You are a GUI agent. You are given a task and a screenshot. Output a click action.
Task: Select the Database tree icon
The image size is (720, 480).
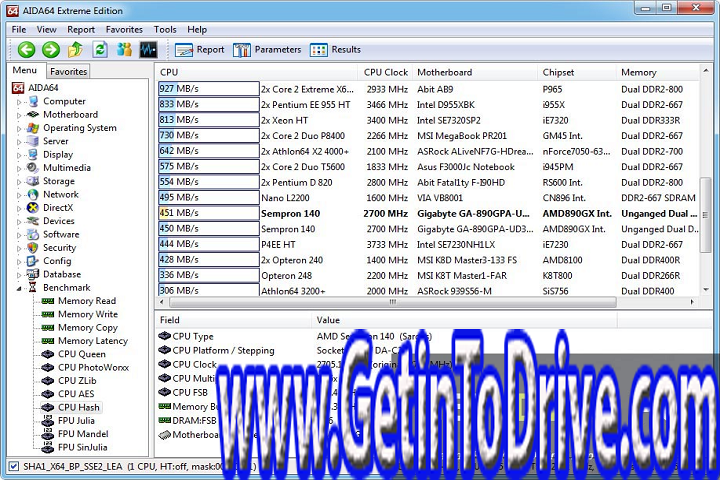[x=33, y=274]
